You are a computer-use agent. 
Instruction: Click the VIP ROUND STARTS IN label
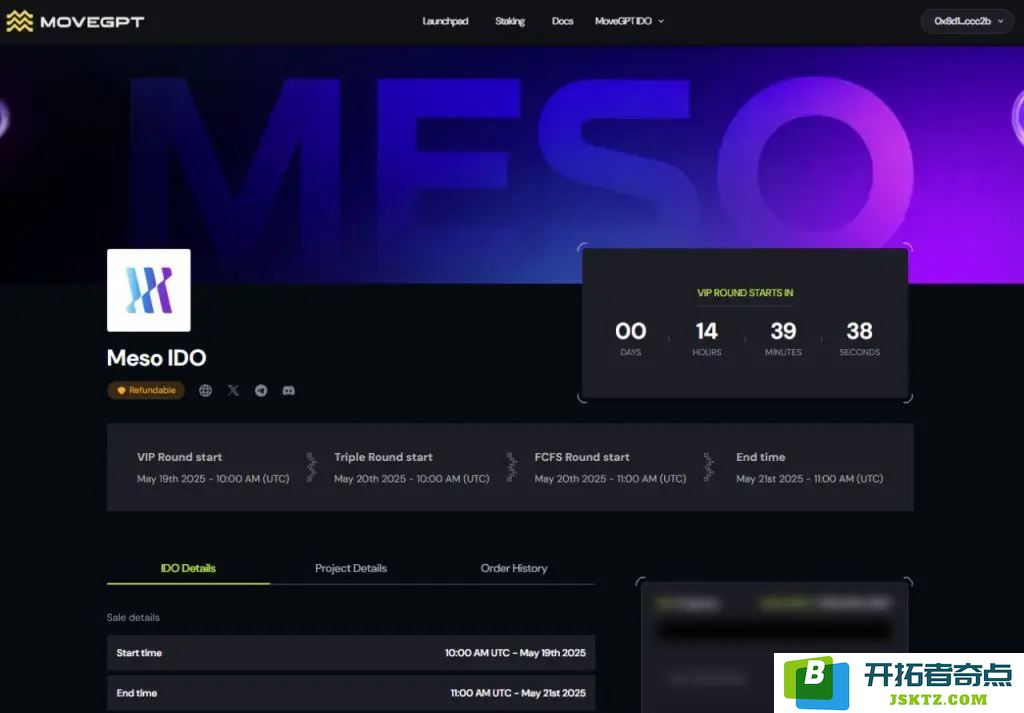tap(745, 293)
